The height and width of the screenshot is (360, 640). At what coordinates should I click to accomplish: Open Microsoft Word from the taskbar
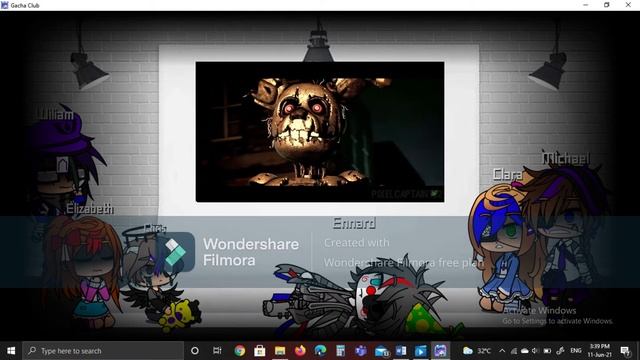point(401,351)
